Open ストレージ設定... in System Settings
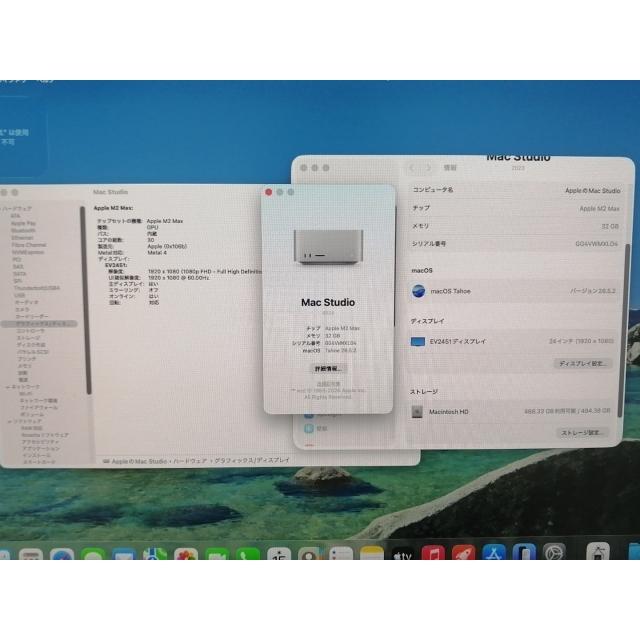Screen dimensions: 640x640 [x=582, y=433]
